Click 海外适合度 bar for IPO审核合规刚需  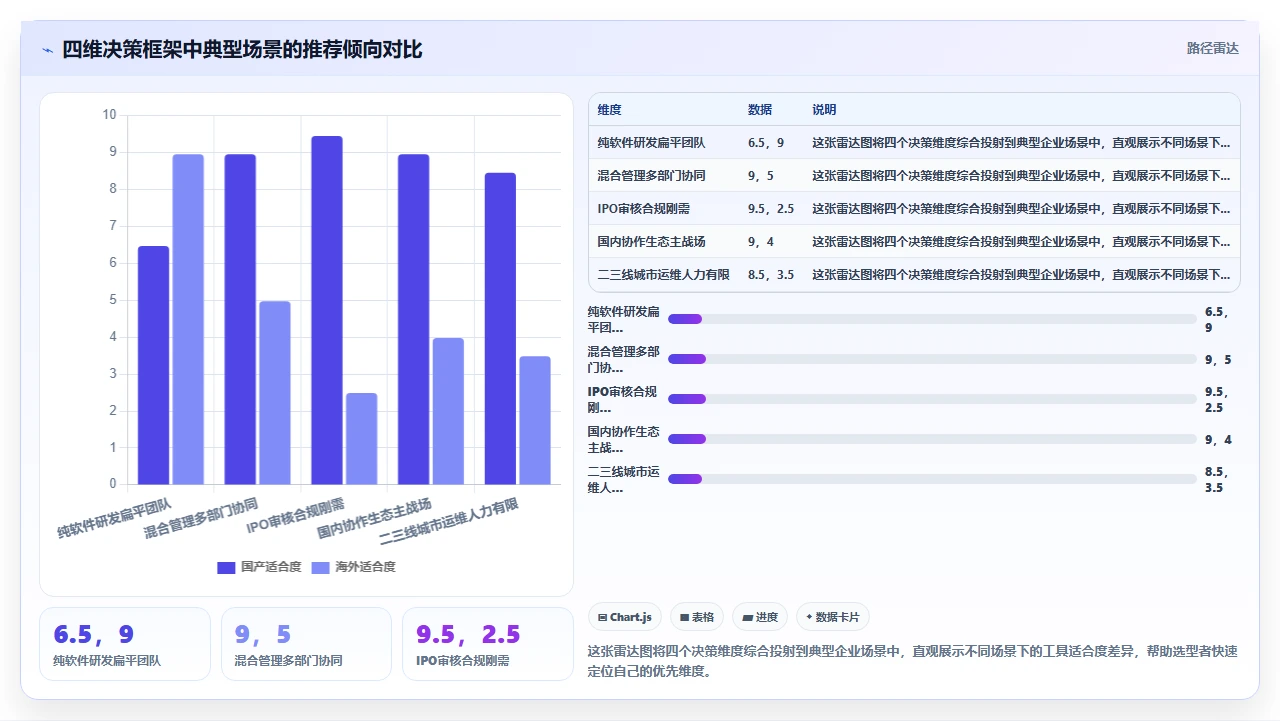362,439
